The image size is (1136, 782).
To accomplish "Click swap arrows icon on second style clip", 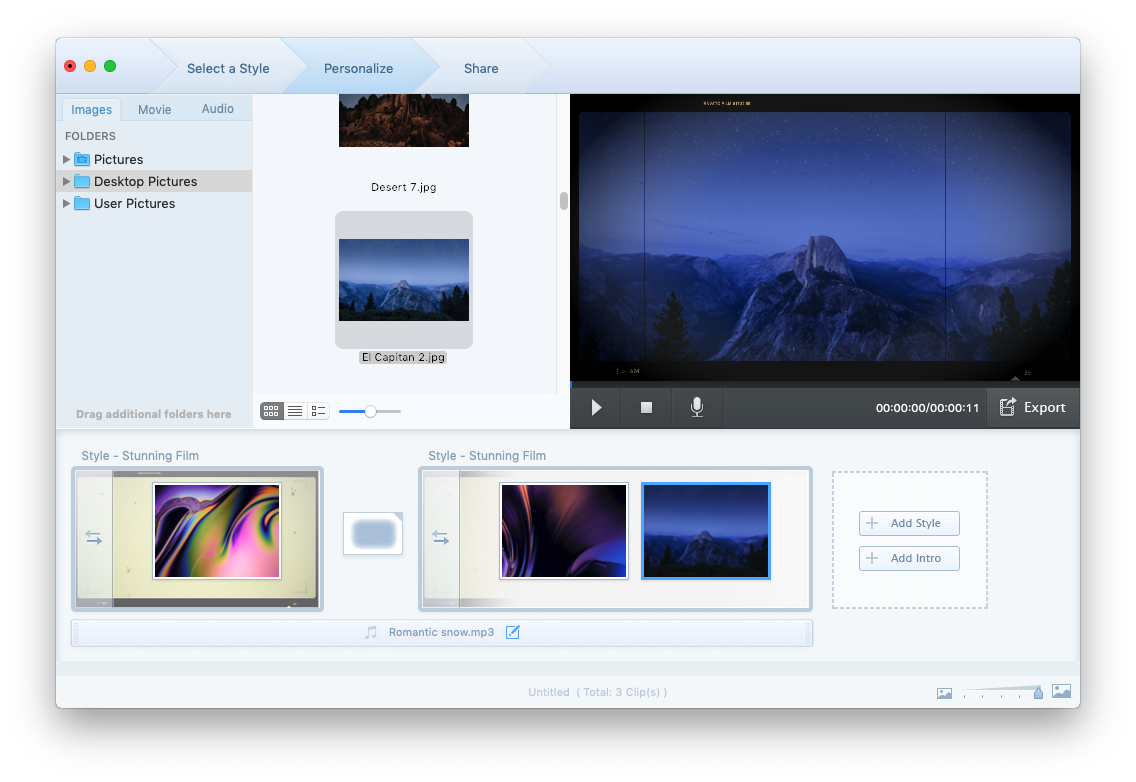I will 440,537.
